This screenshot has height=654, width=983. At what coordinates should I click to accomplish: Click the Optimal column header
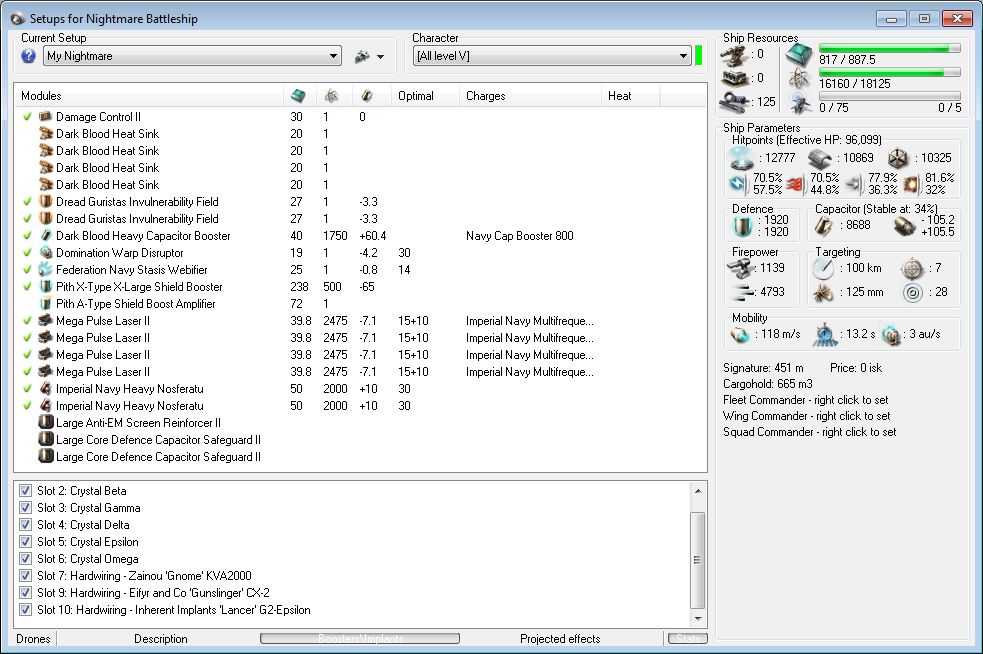click(x=415, y=96)
